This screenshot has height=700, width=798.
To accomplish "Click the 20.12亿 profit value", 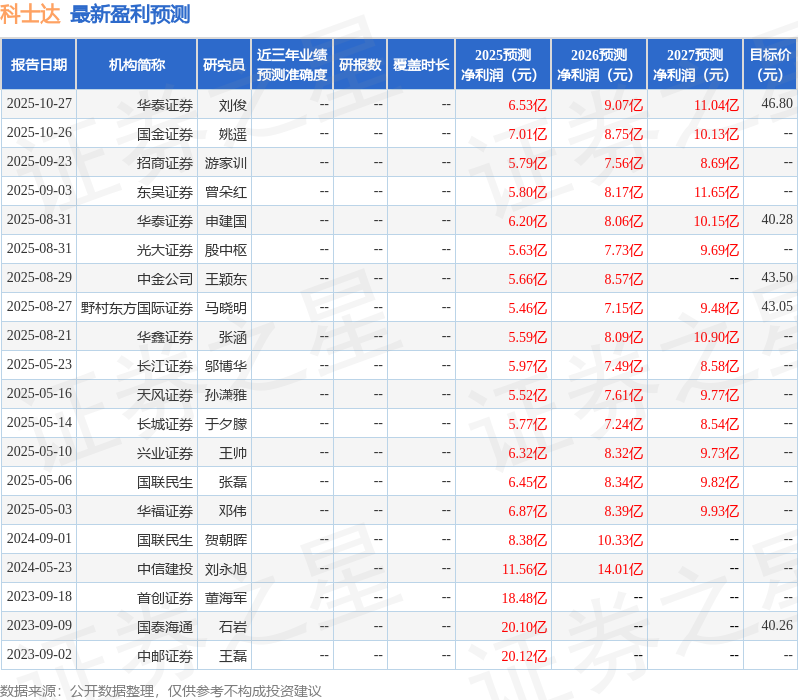I will click(524, 656).
